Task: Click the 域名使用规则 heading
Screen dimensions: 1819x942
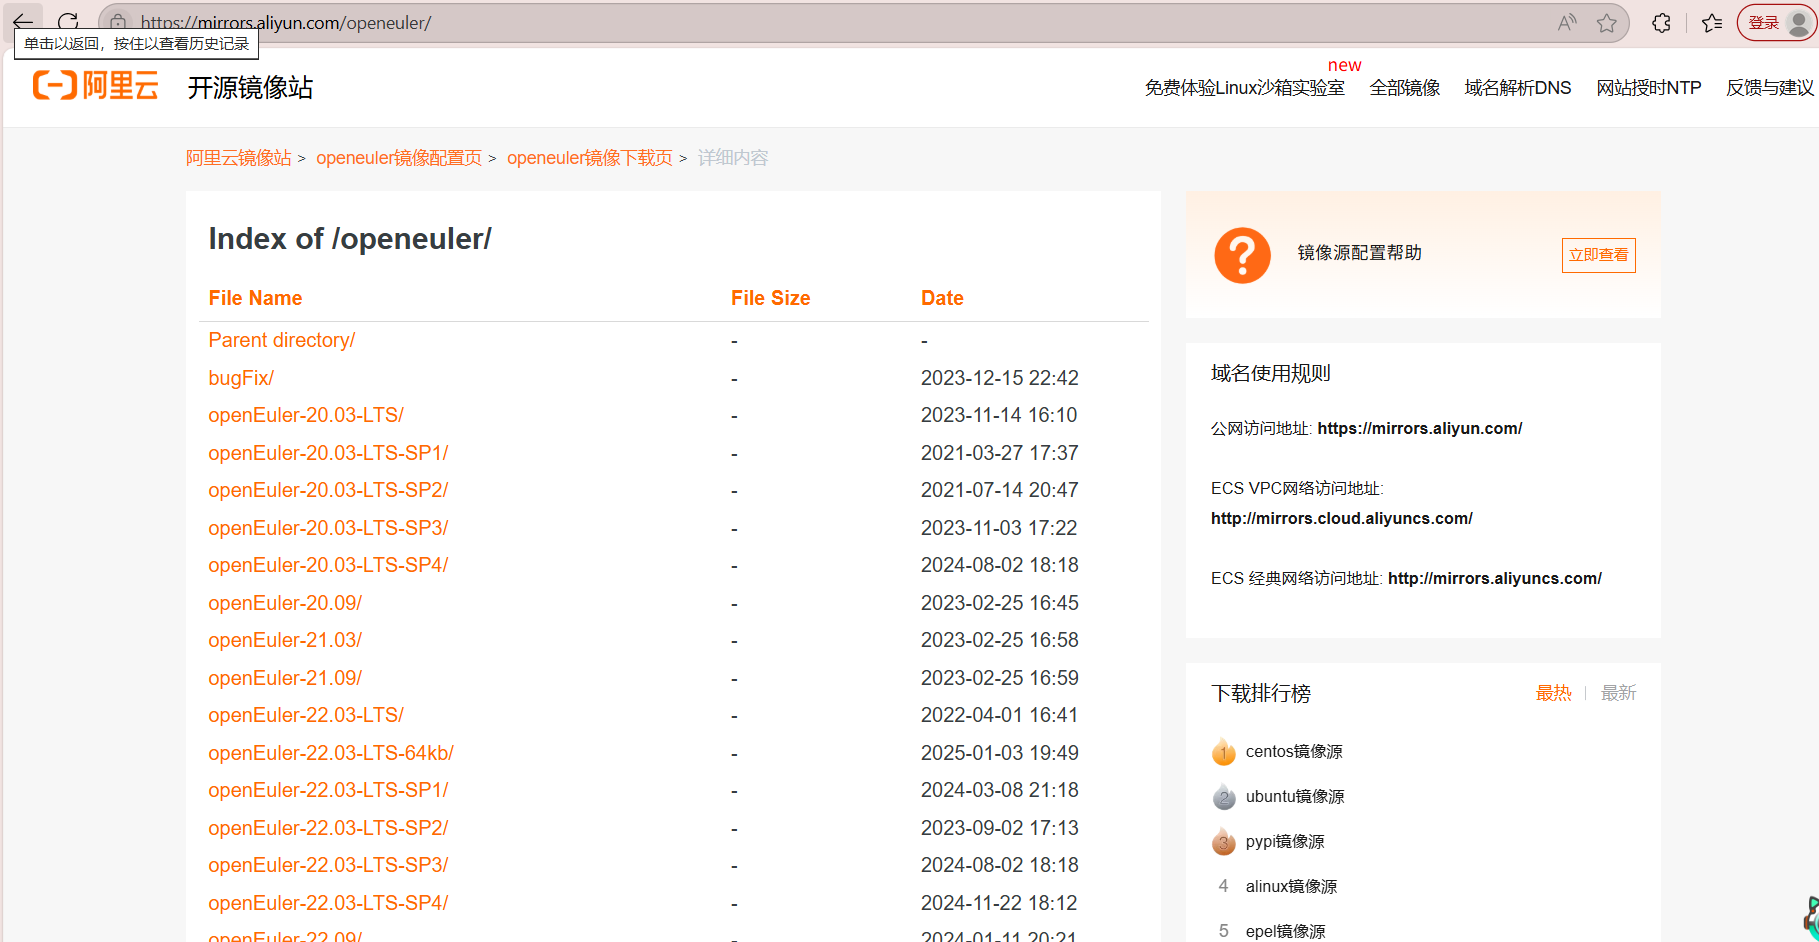Action: 1271,373
